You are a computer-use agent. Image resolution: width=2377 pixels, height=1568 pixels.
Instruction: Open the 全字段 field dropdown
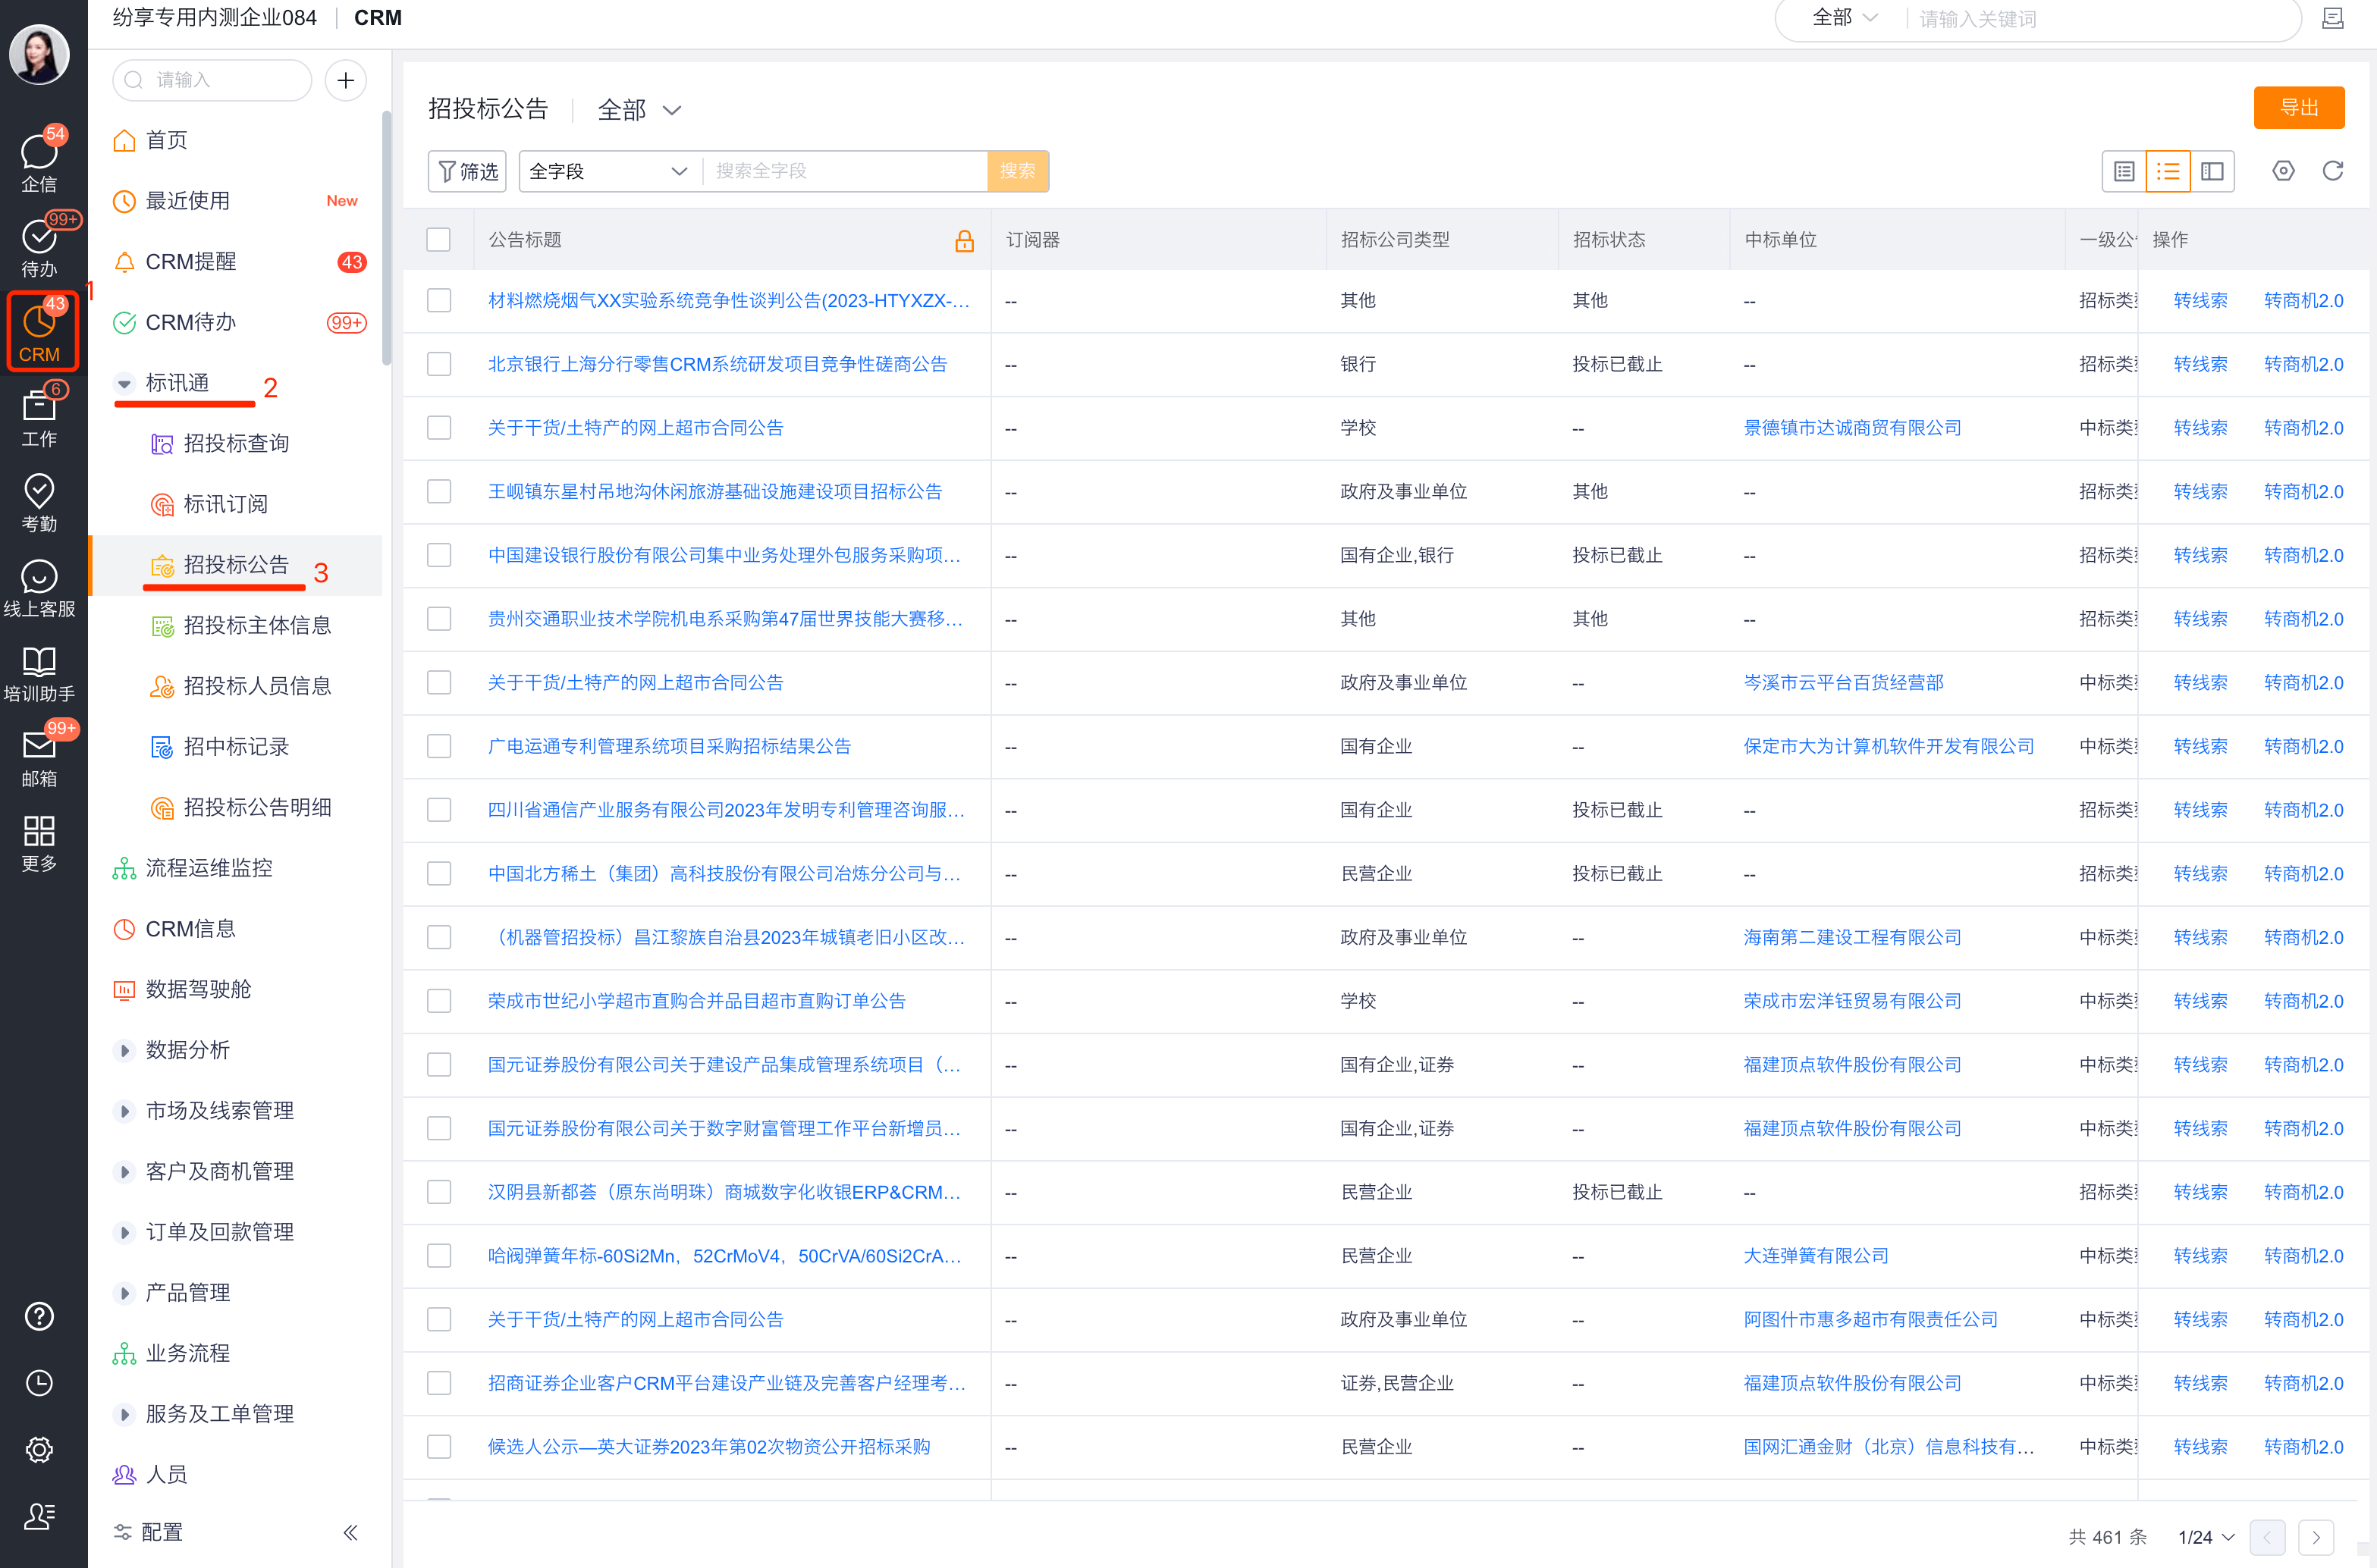[x=609, y=171]
